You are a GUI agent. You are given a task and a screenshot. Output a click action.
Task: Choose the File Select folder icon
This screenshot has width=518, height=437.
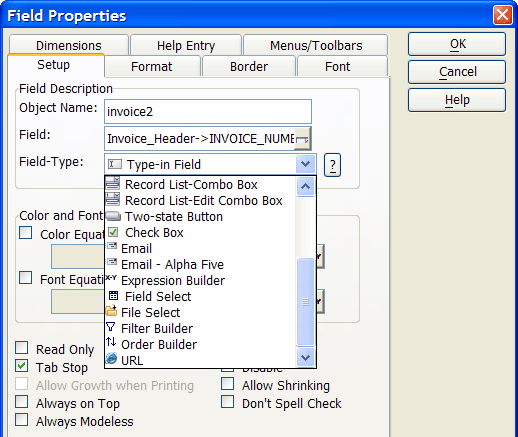pyautogui.click(x=111, y=311)
